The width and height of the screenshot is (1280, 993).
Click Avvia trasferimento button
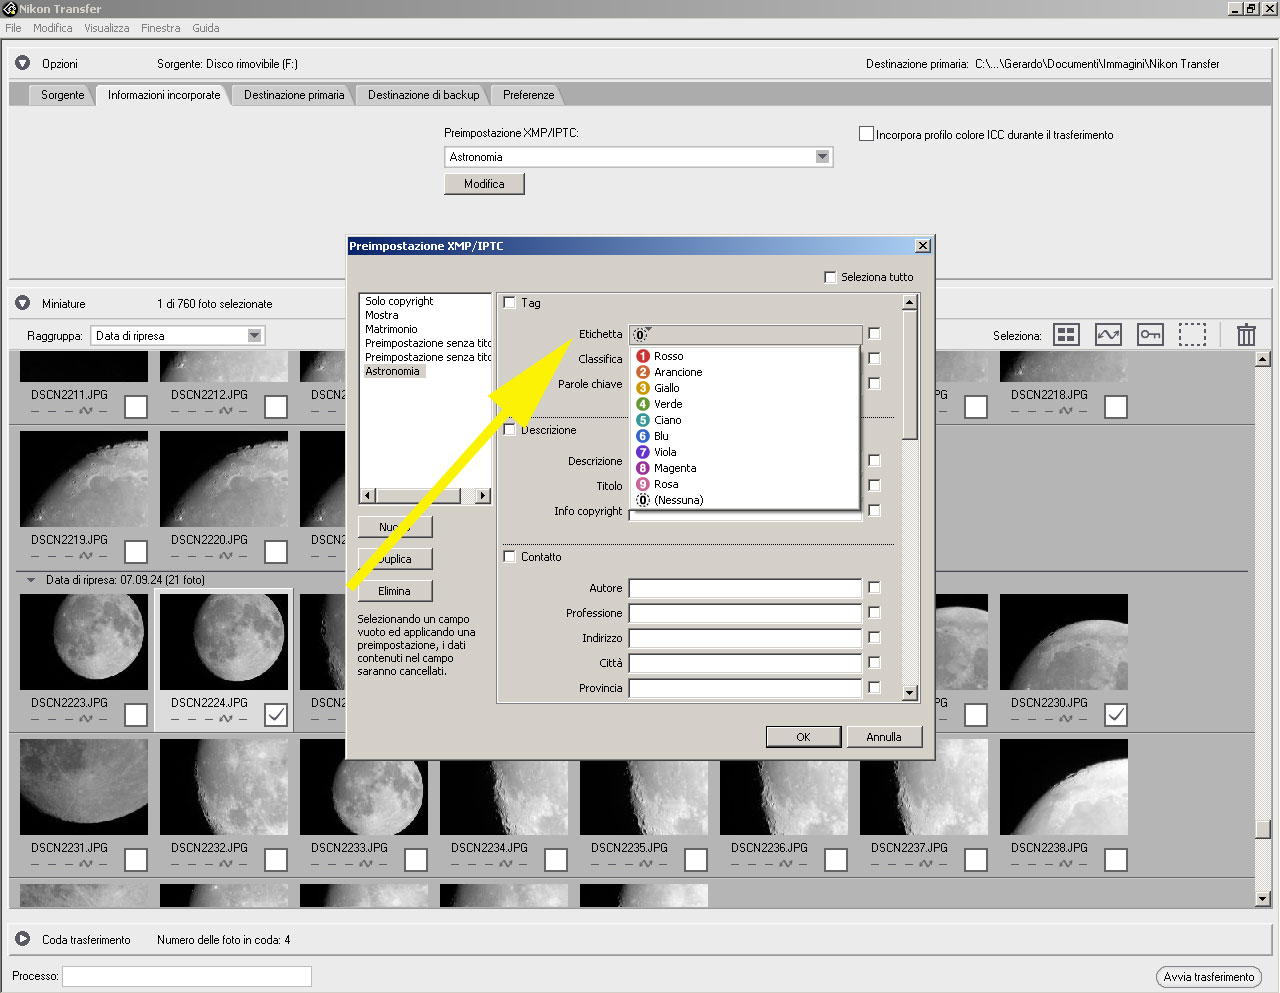tap(1208, 977)
